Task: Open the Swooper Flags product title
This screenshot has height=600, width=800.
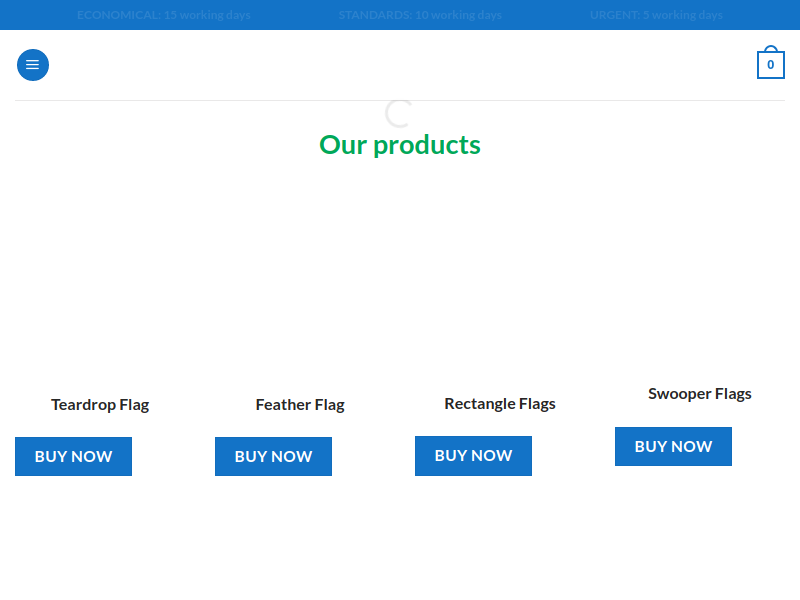Action: coord(700,394)
